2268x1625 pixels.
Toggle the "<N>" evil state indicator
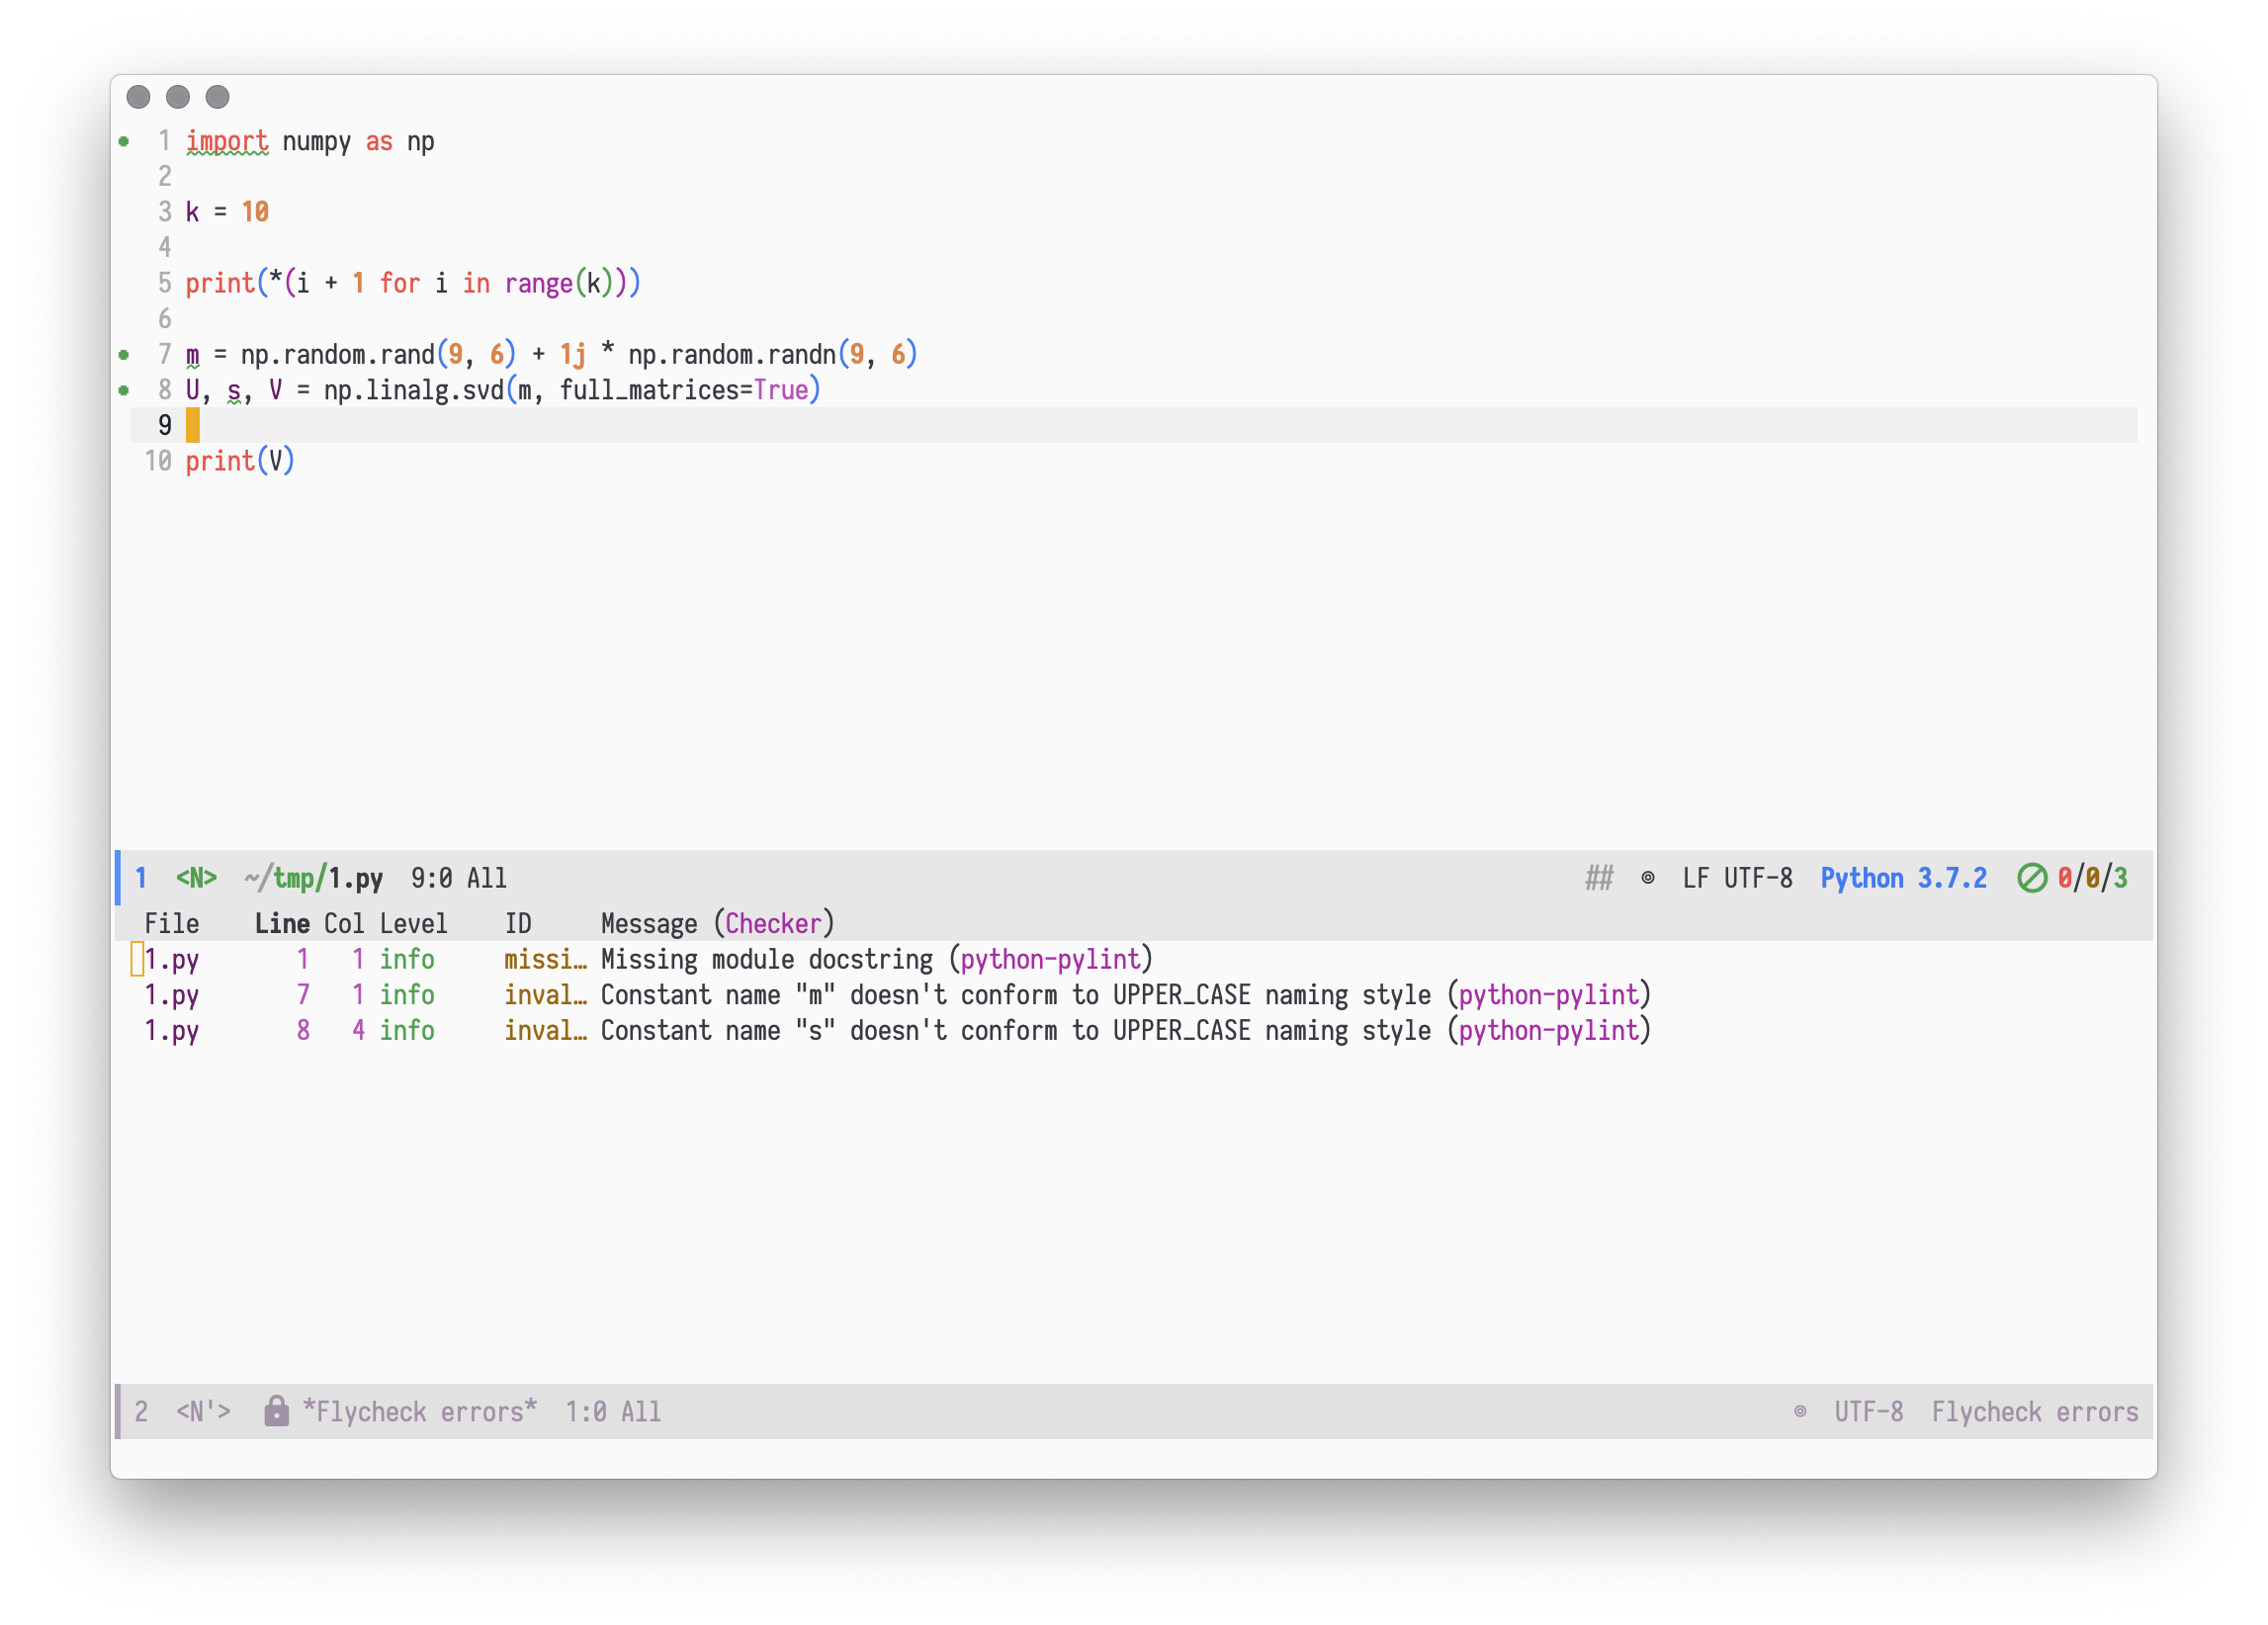196,878
